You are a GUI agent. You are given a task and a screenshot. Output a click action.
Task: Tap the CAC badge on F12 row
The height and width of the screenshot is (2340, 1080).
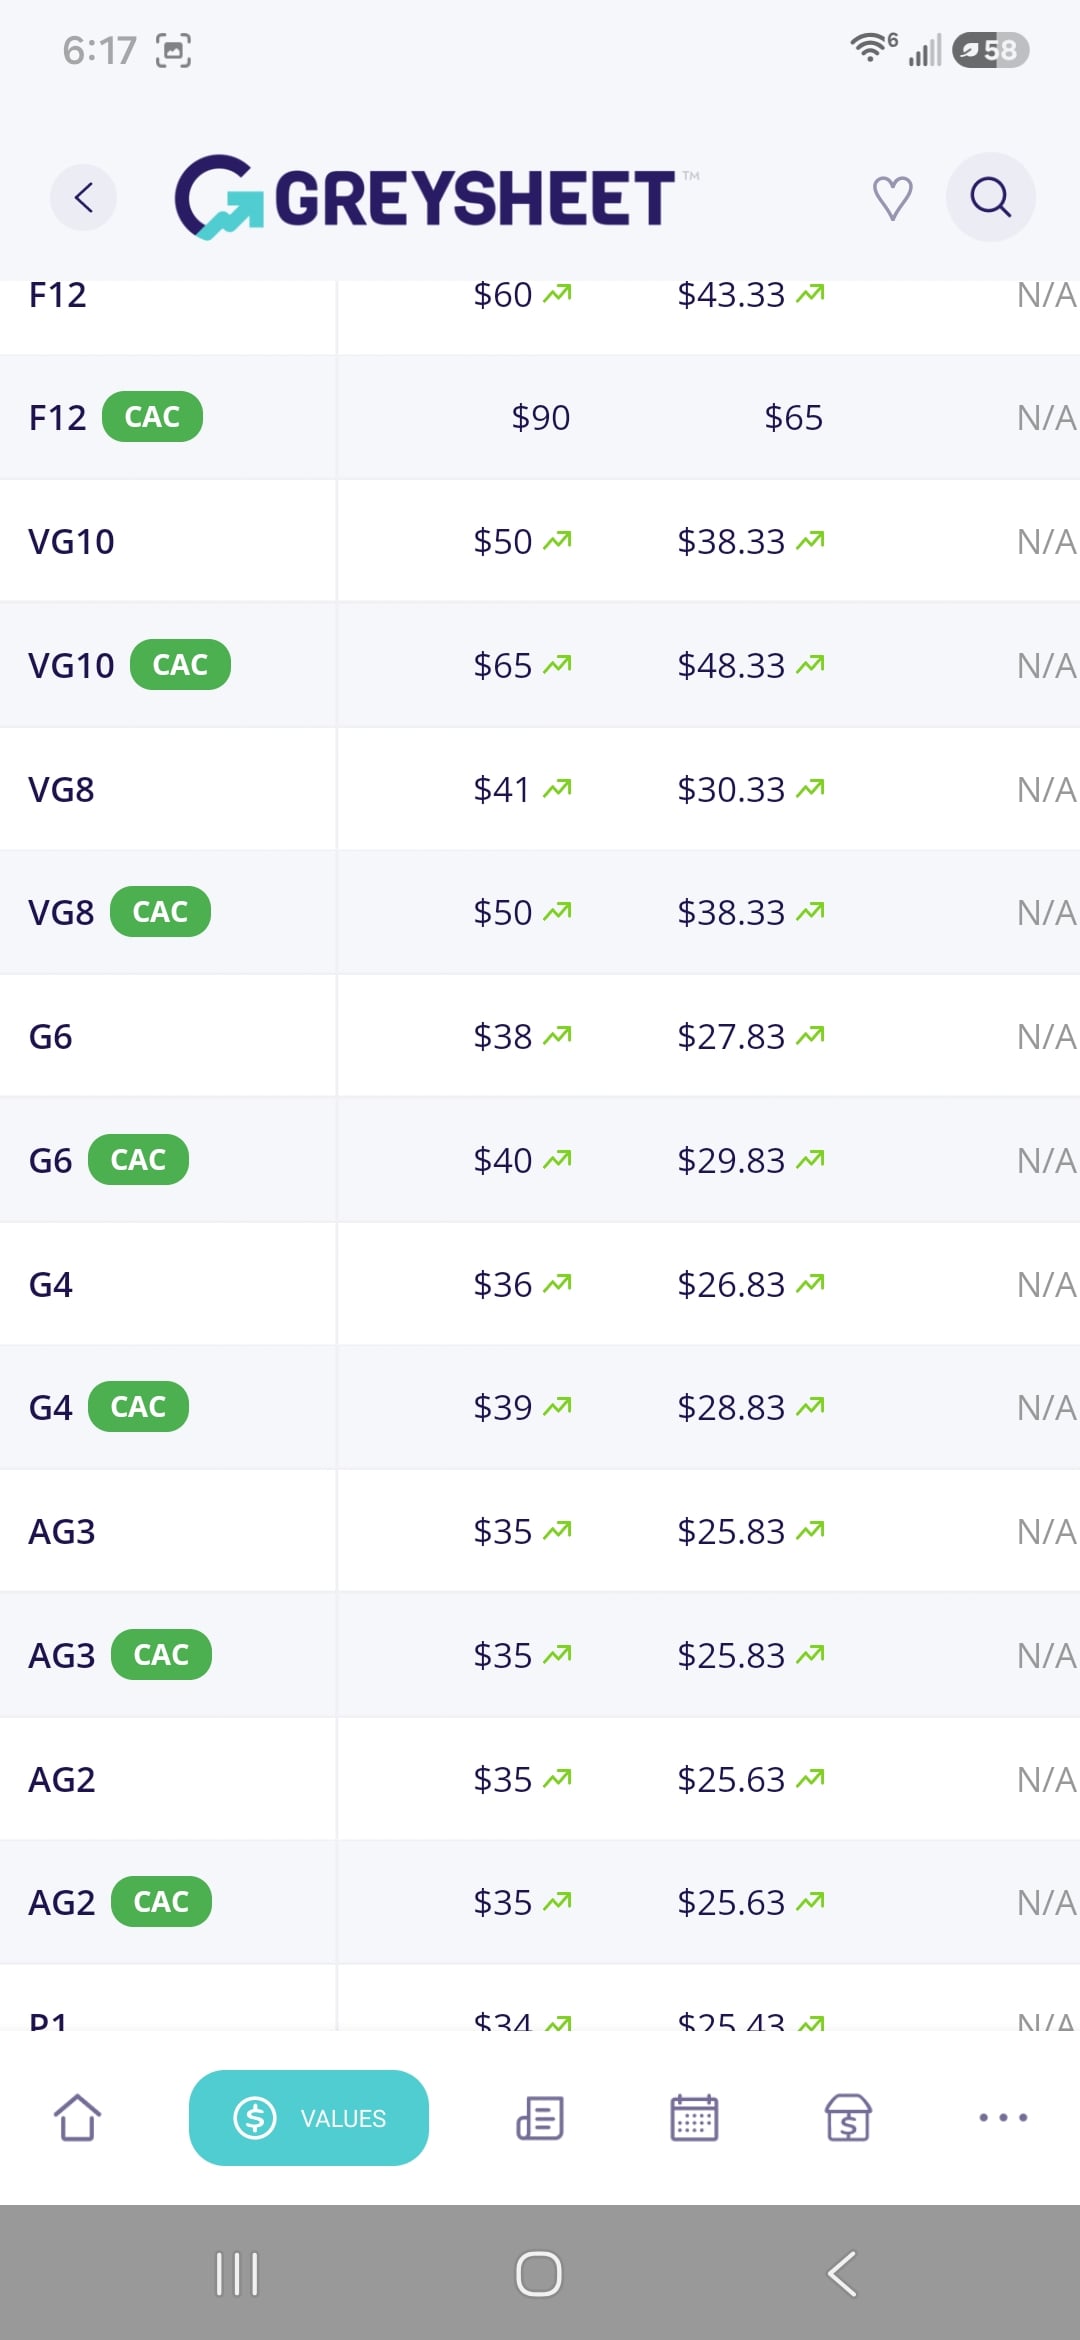tap(152, 417)
